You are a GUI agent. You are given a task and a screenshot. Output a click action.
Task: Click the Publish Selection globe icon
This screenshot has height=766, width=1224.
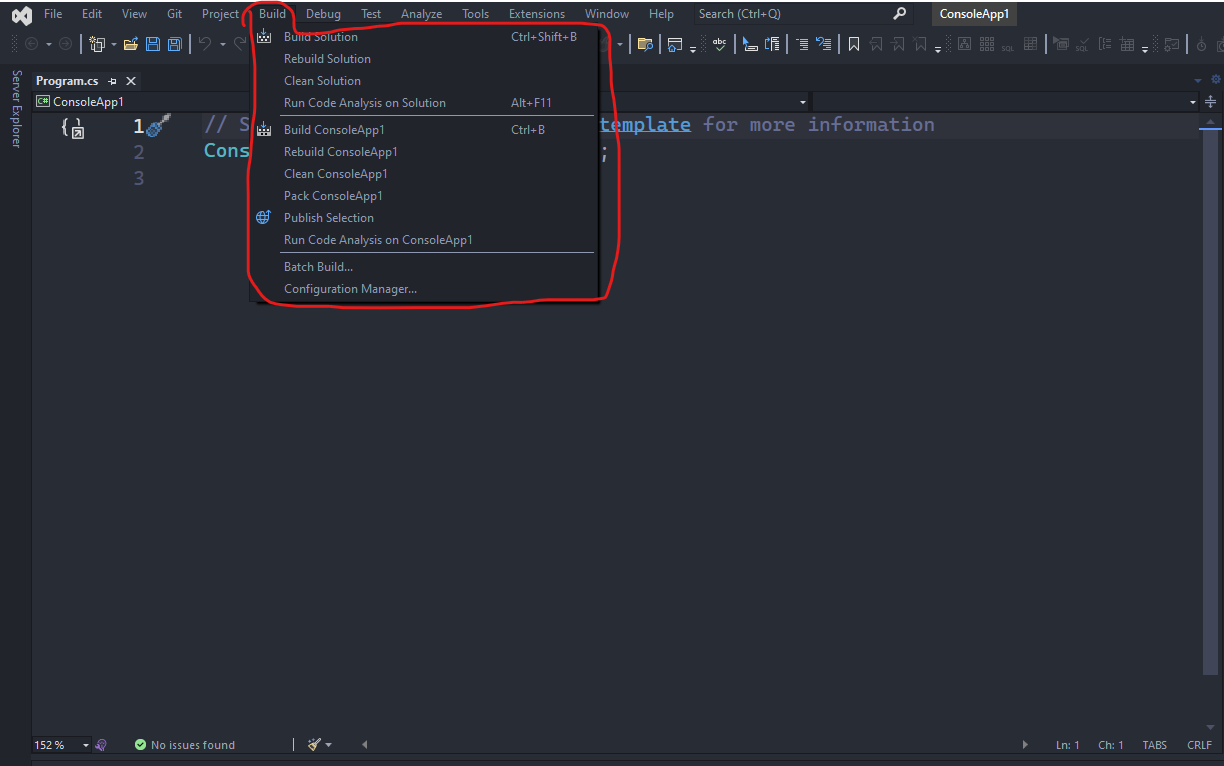tap(263, 217)
